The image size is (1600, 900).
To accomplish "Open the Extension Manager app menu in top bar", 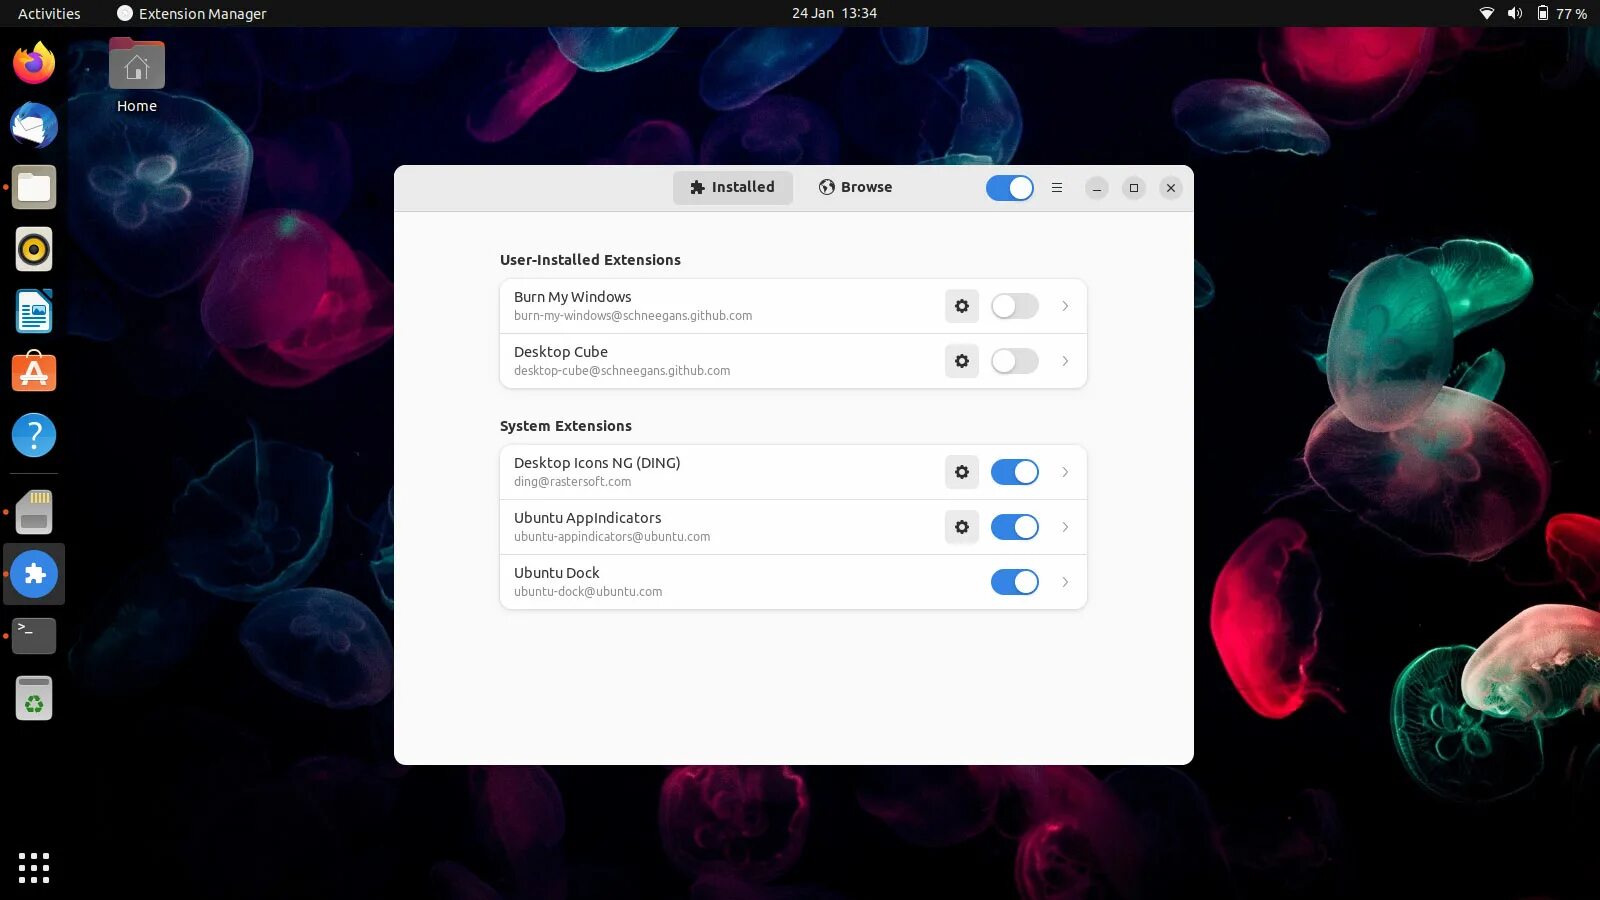I will point(192,14).
